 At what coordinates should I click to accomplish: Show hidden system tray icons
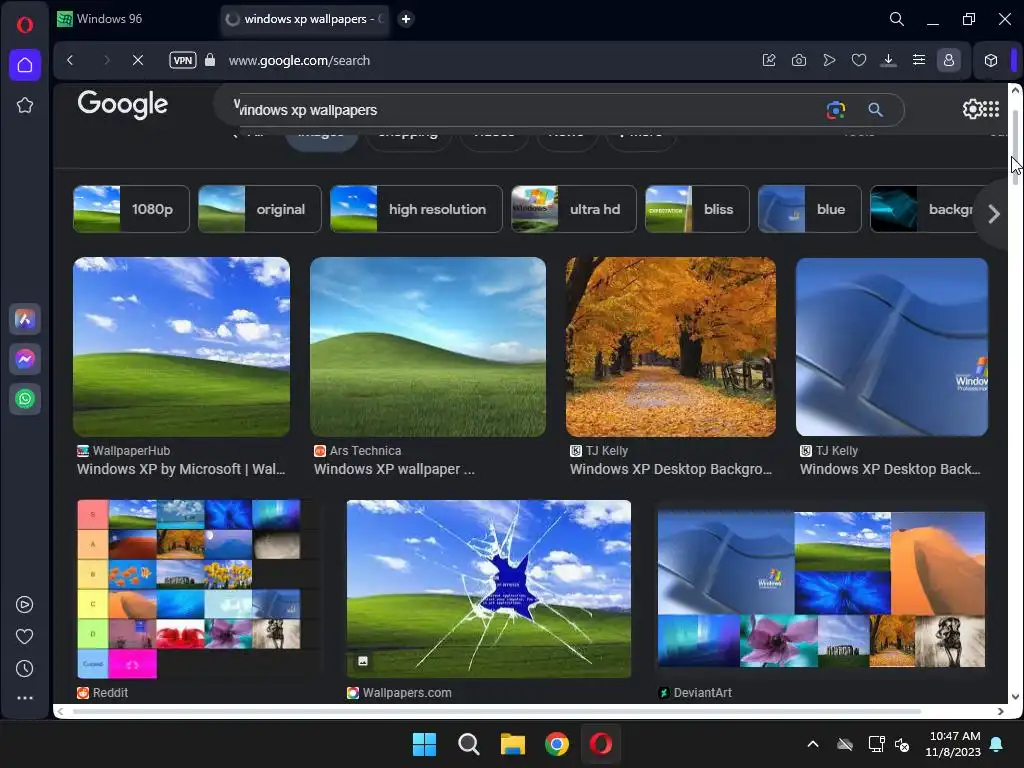pos(812,744)
